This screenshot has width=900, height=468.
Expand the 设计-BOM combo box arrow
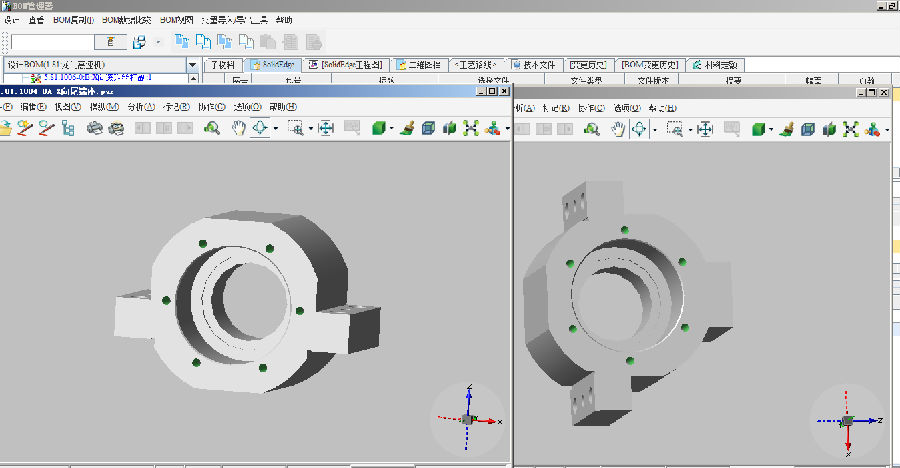pyautogui.click(x=192, y=65)
